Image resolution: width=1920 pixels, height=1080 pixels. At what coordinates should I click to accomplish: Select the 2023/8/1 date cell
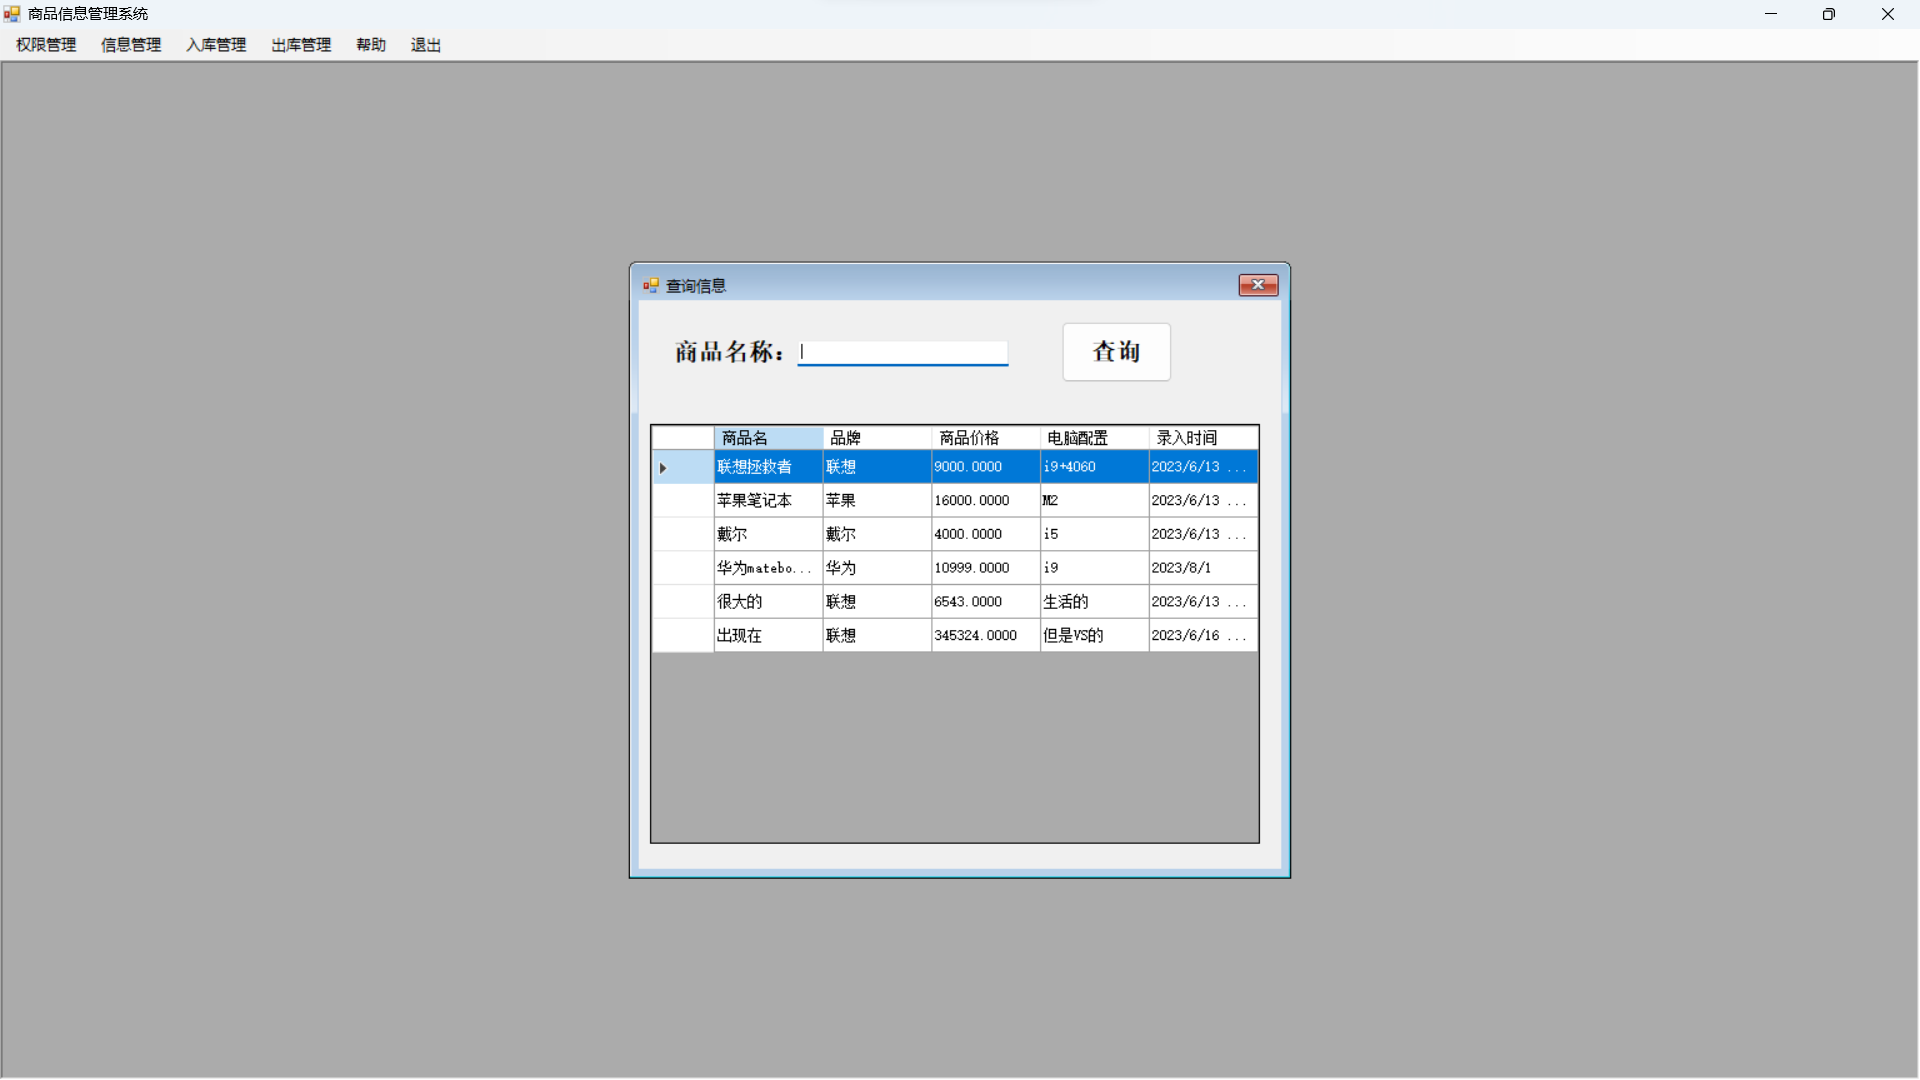tap(1204, 568)
